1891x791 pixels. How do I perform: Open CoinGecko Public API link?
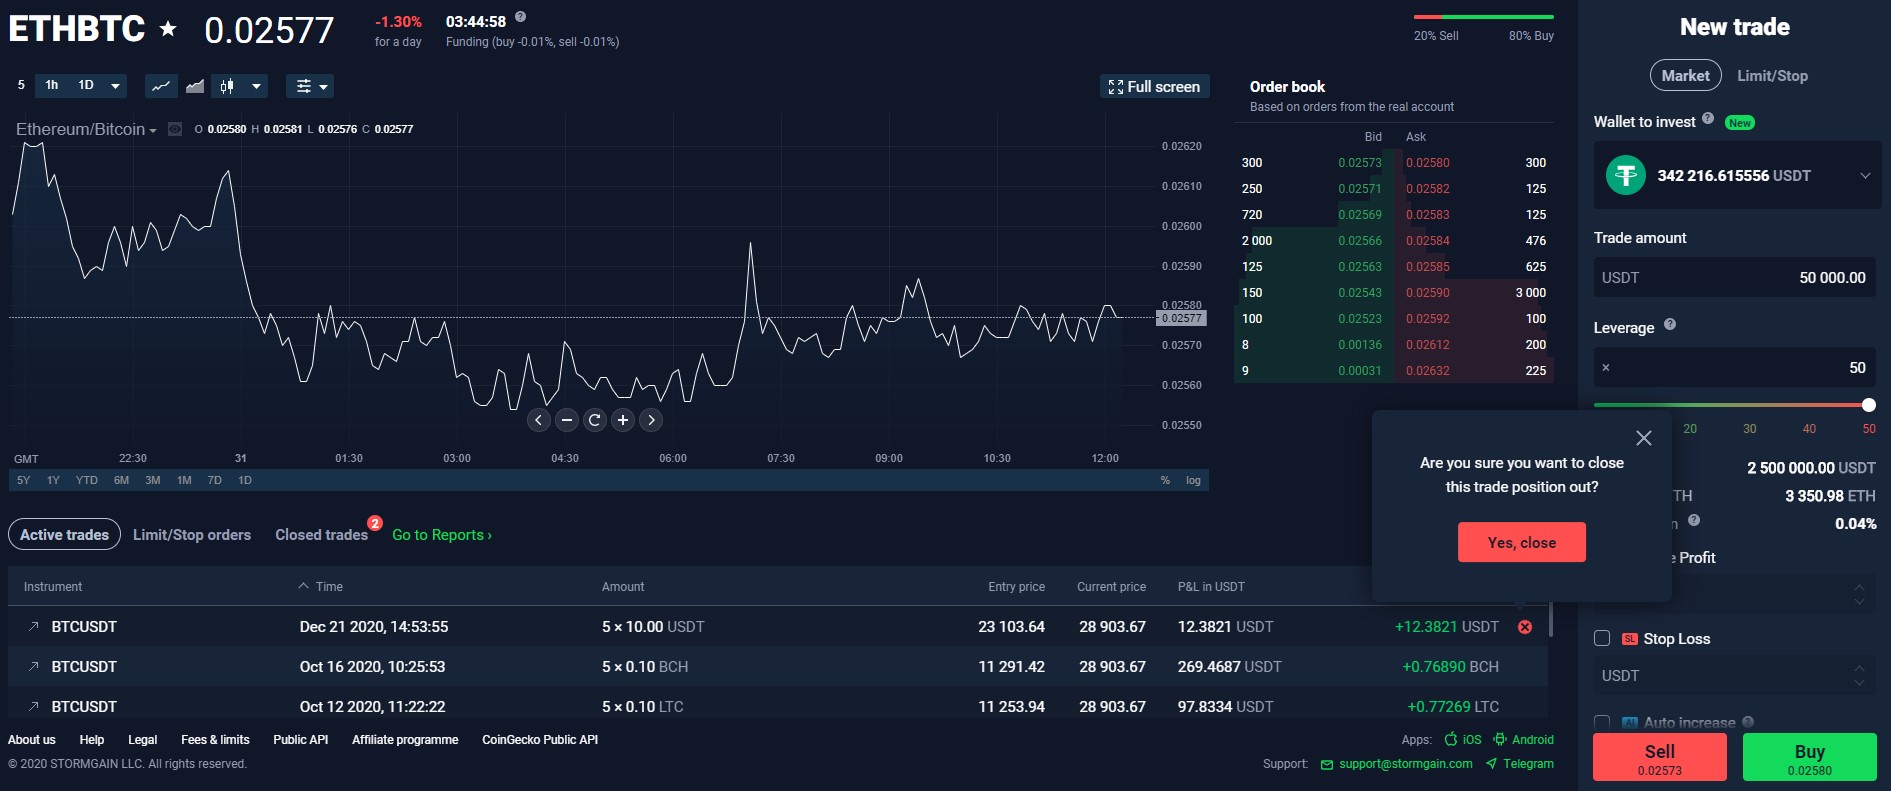pyautogui.click(x=540, y=740)
